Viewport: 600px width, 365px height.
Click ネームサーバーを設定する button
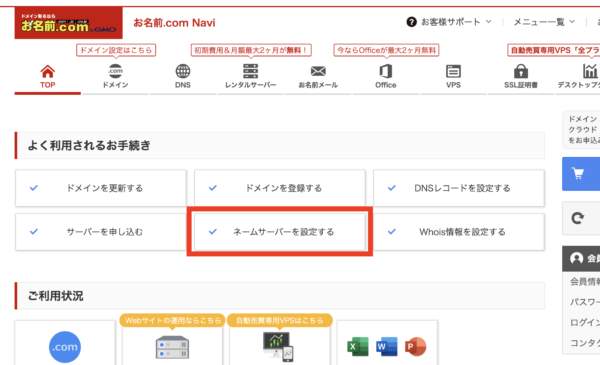tap(280, 232)
